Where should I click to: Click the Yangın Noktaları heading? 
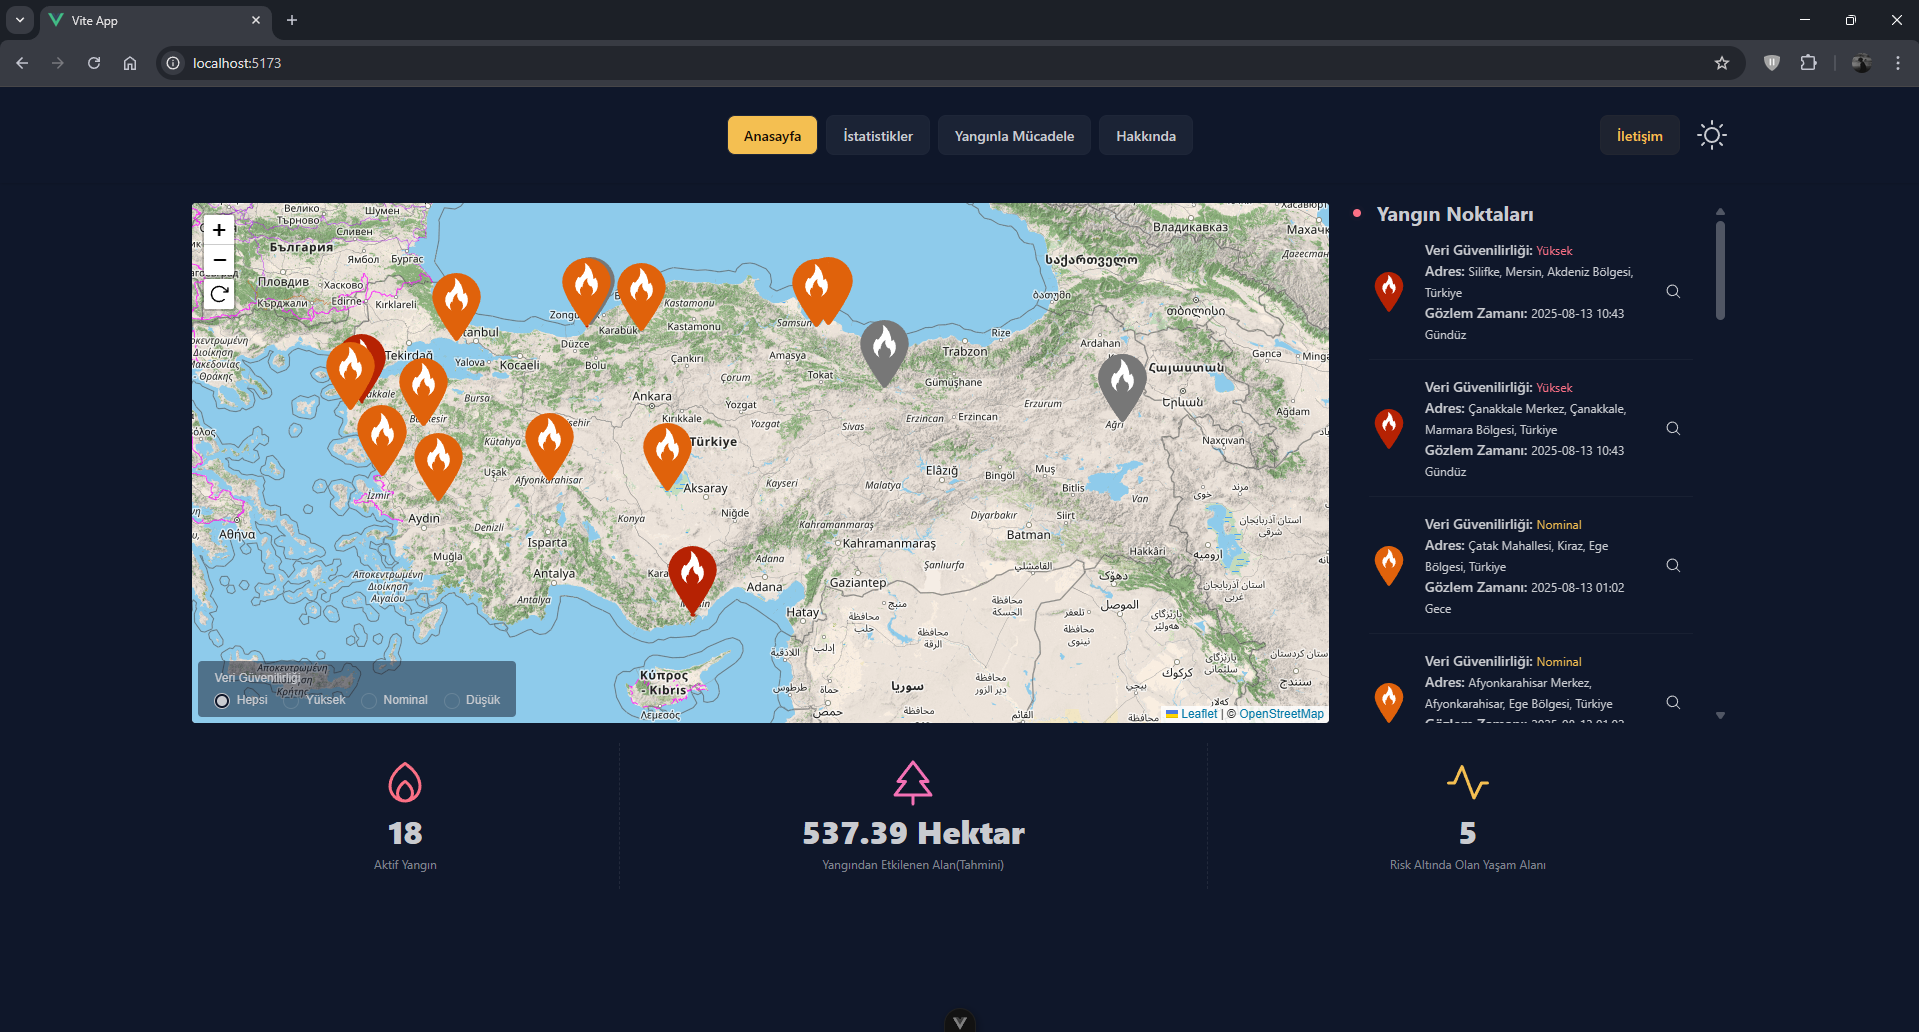(1454, 214)
